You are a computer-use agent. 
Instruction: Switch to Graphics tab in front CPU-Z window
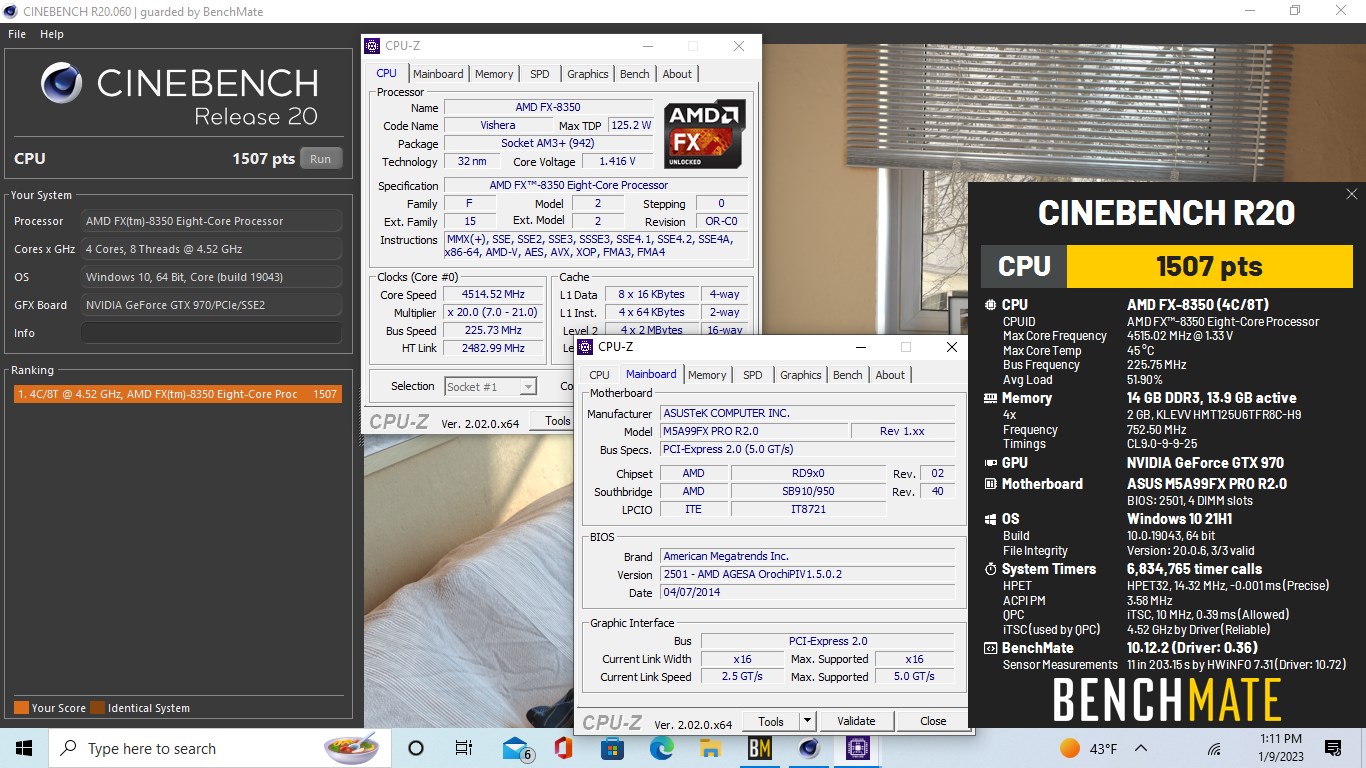click(x=801, y=375)
